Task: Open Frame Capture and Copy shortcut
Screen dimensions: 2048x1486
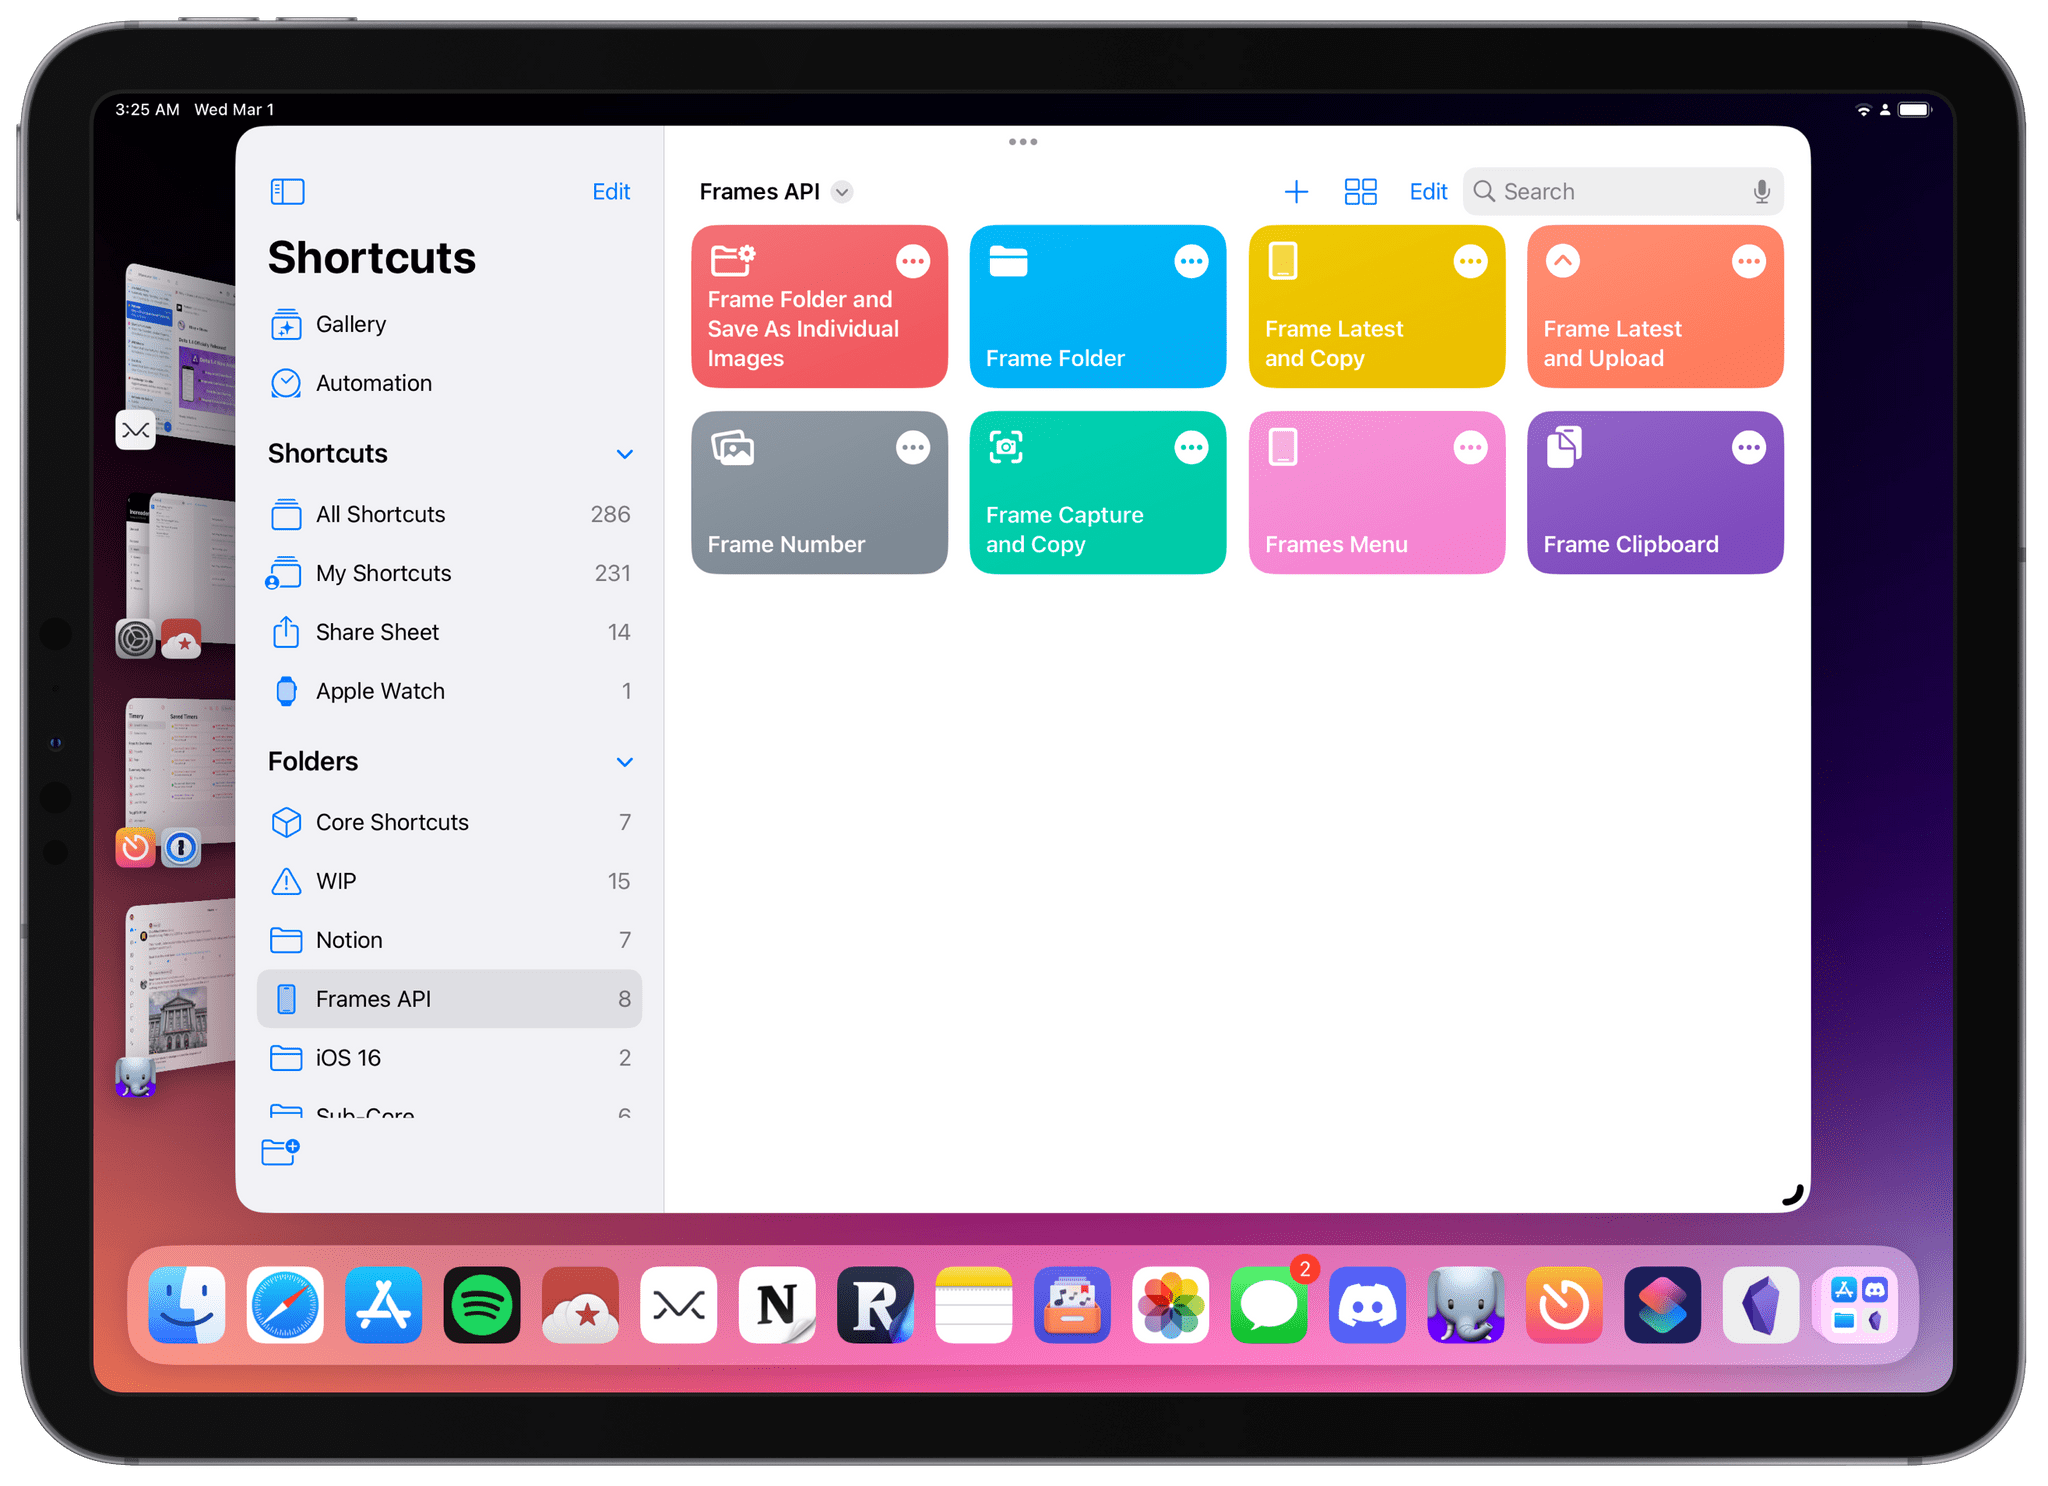Action: tap(1099, 494)
